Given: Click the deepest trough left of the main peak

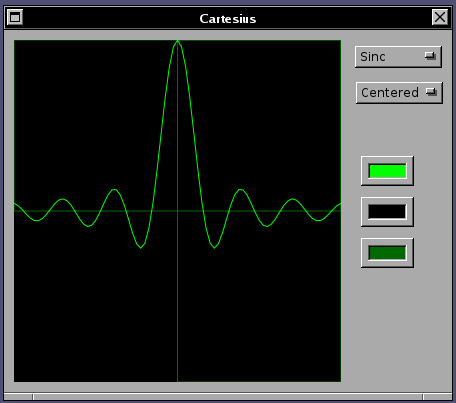Looking at the screenshot, I should coord(141,247).
